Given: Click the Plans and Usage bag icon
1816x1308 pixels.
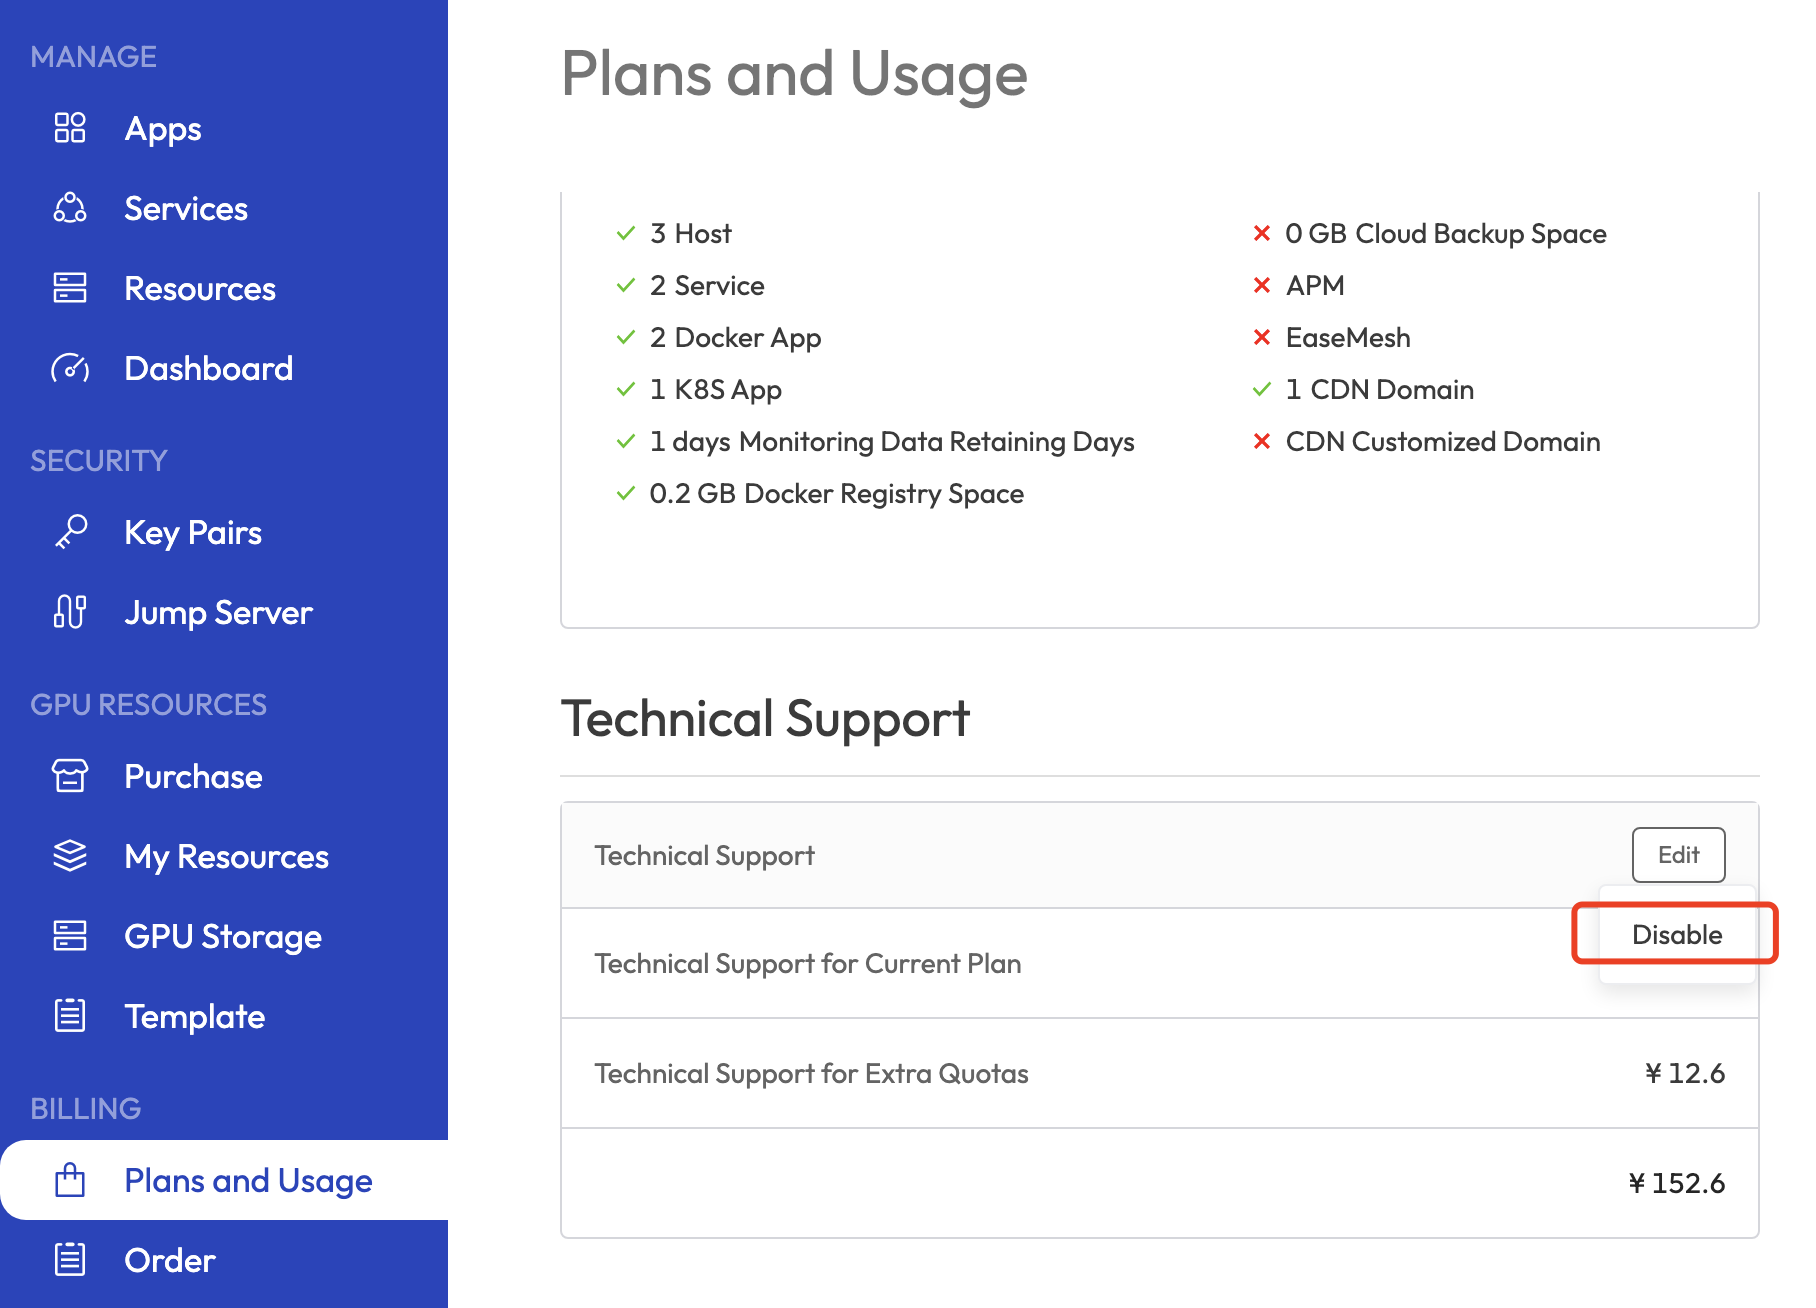Looking at the screenshot, I should pyautogui.click(x=70, y=1180).
